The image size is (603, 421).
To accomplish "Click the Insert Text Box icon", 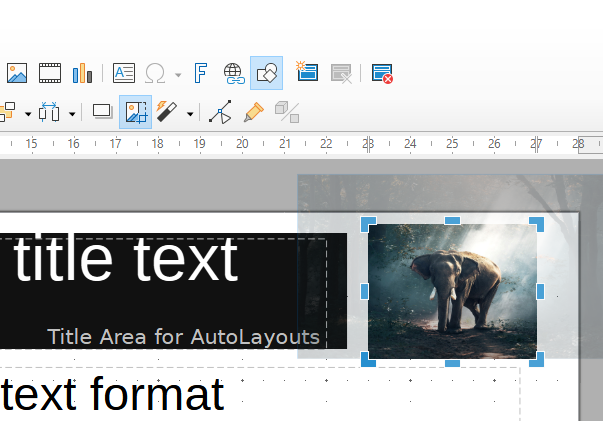I will point(124,73).
